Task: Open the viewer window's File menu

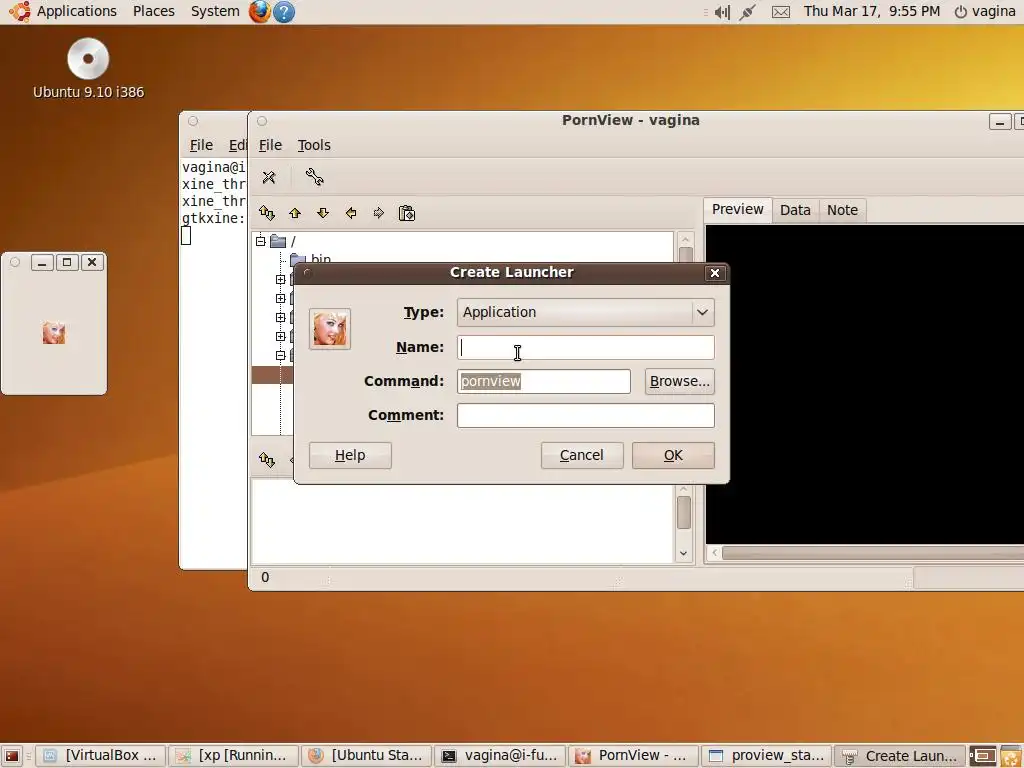Action: tap(270, 145)
